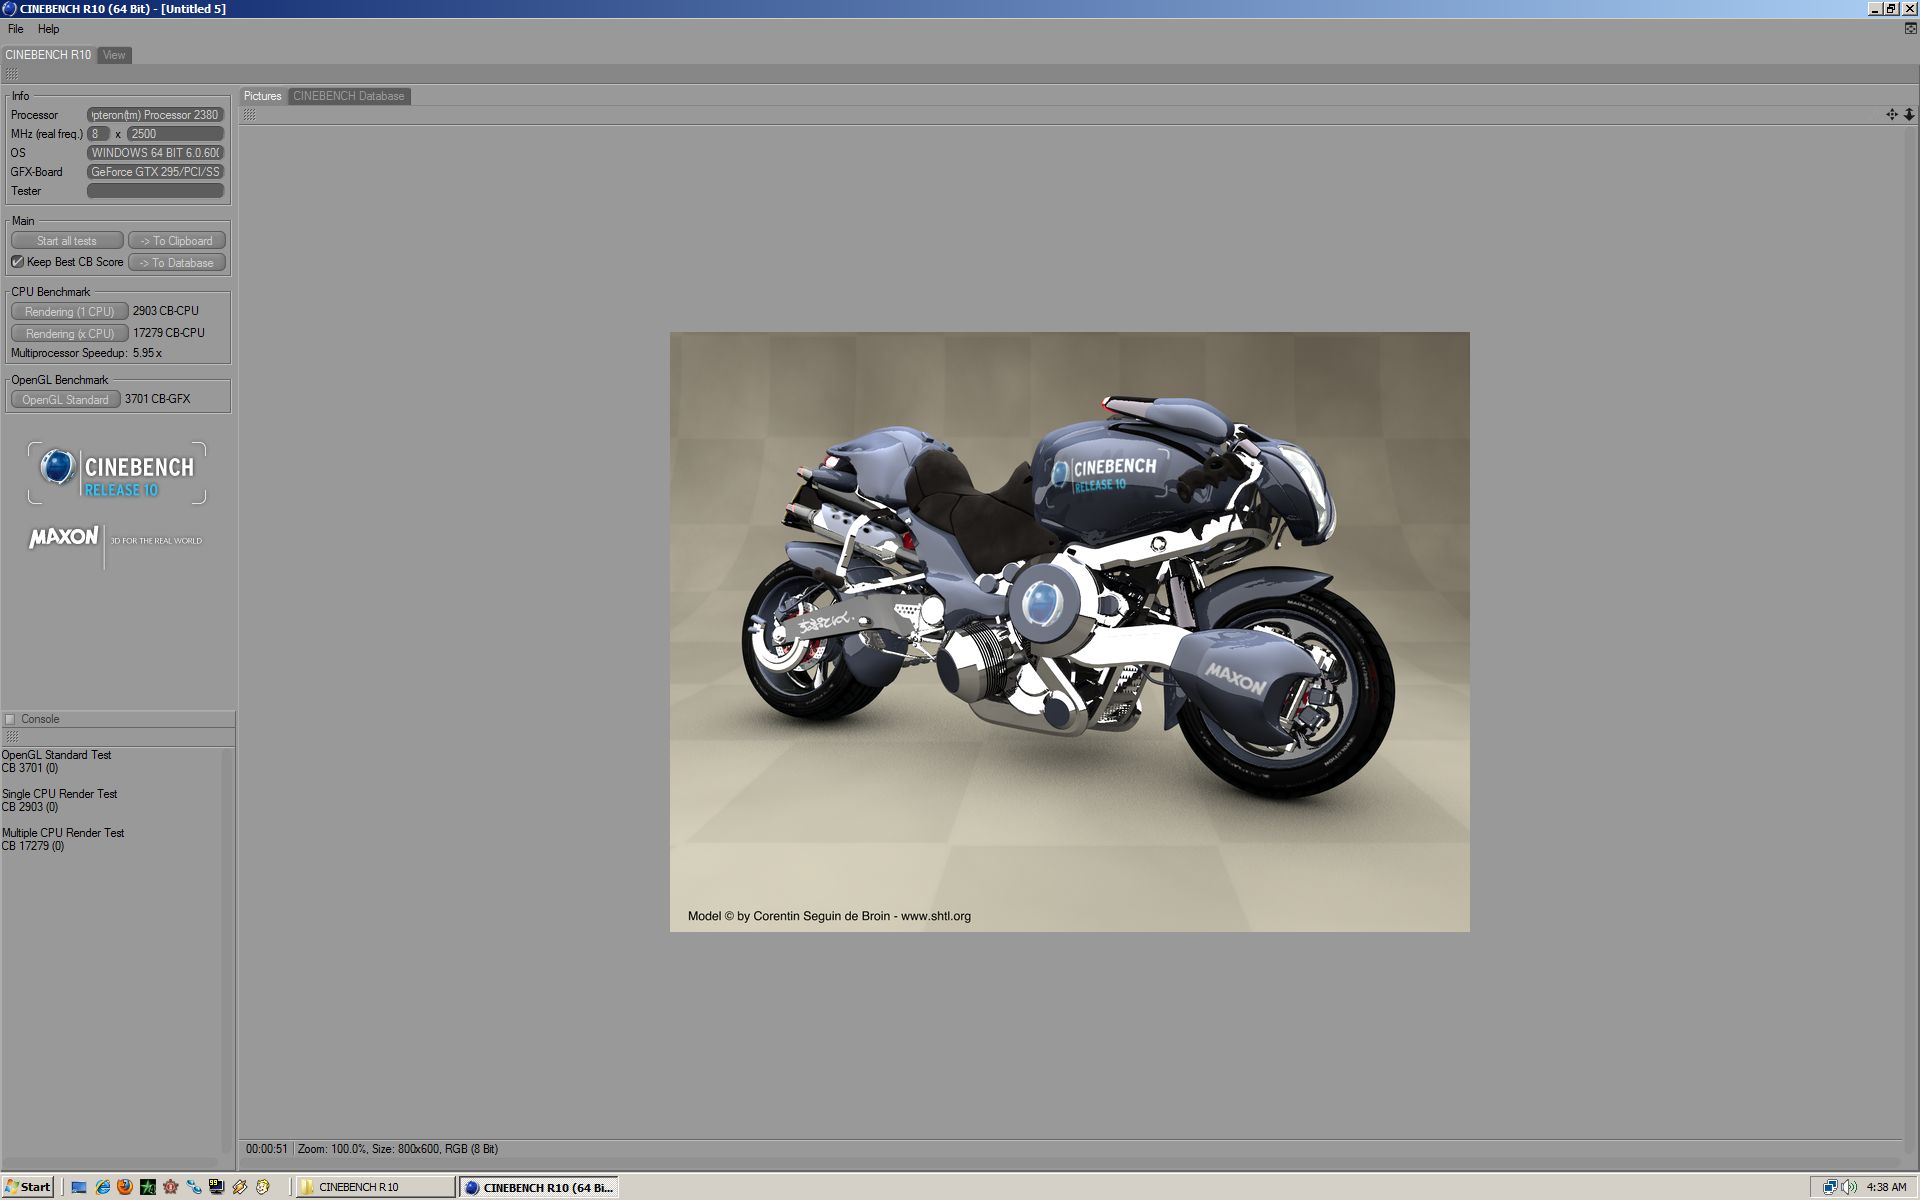
Task: Click the zoom view up-down arrow icon
Action: [1908, 114]
